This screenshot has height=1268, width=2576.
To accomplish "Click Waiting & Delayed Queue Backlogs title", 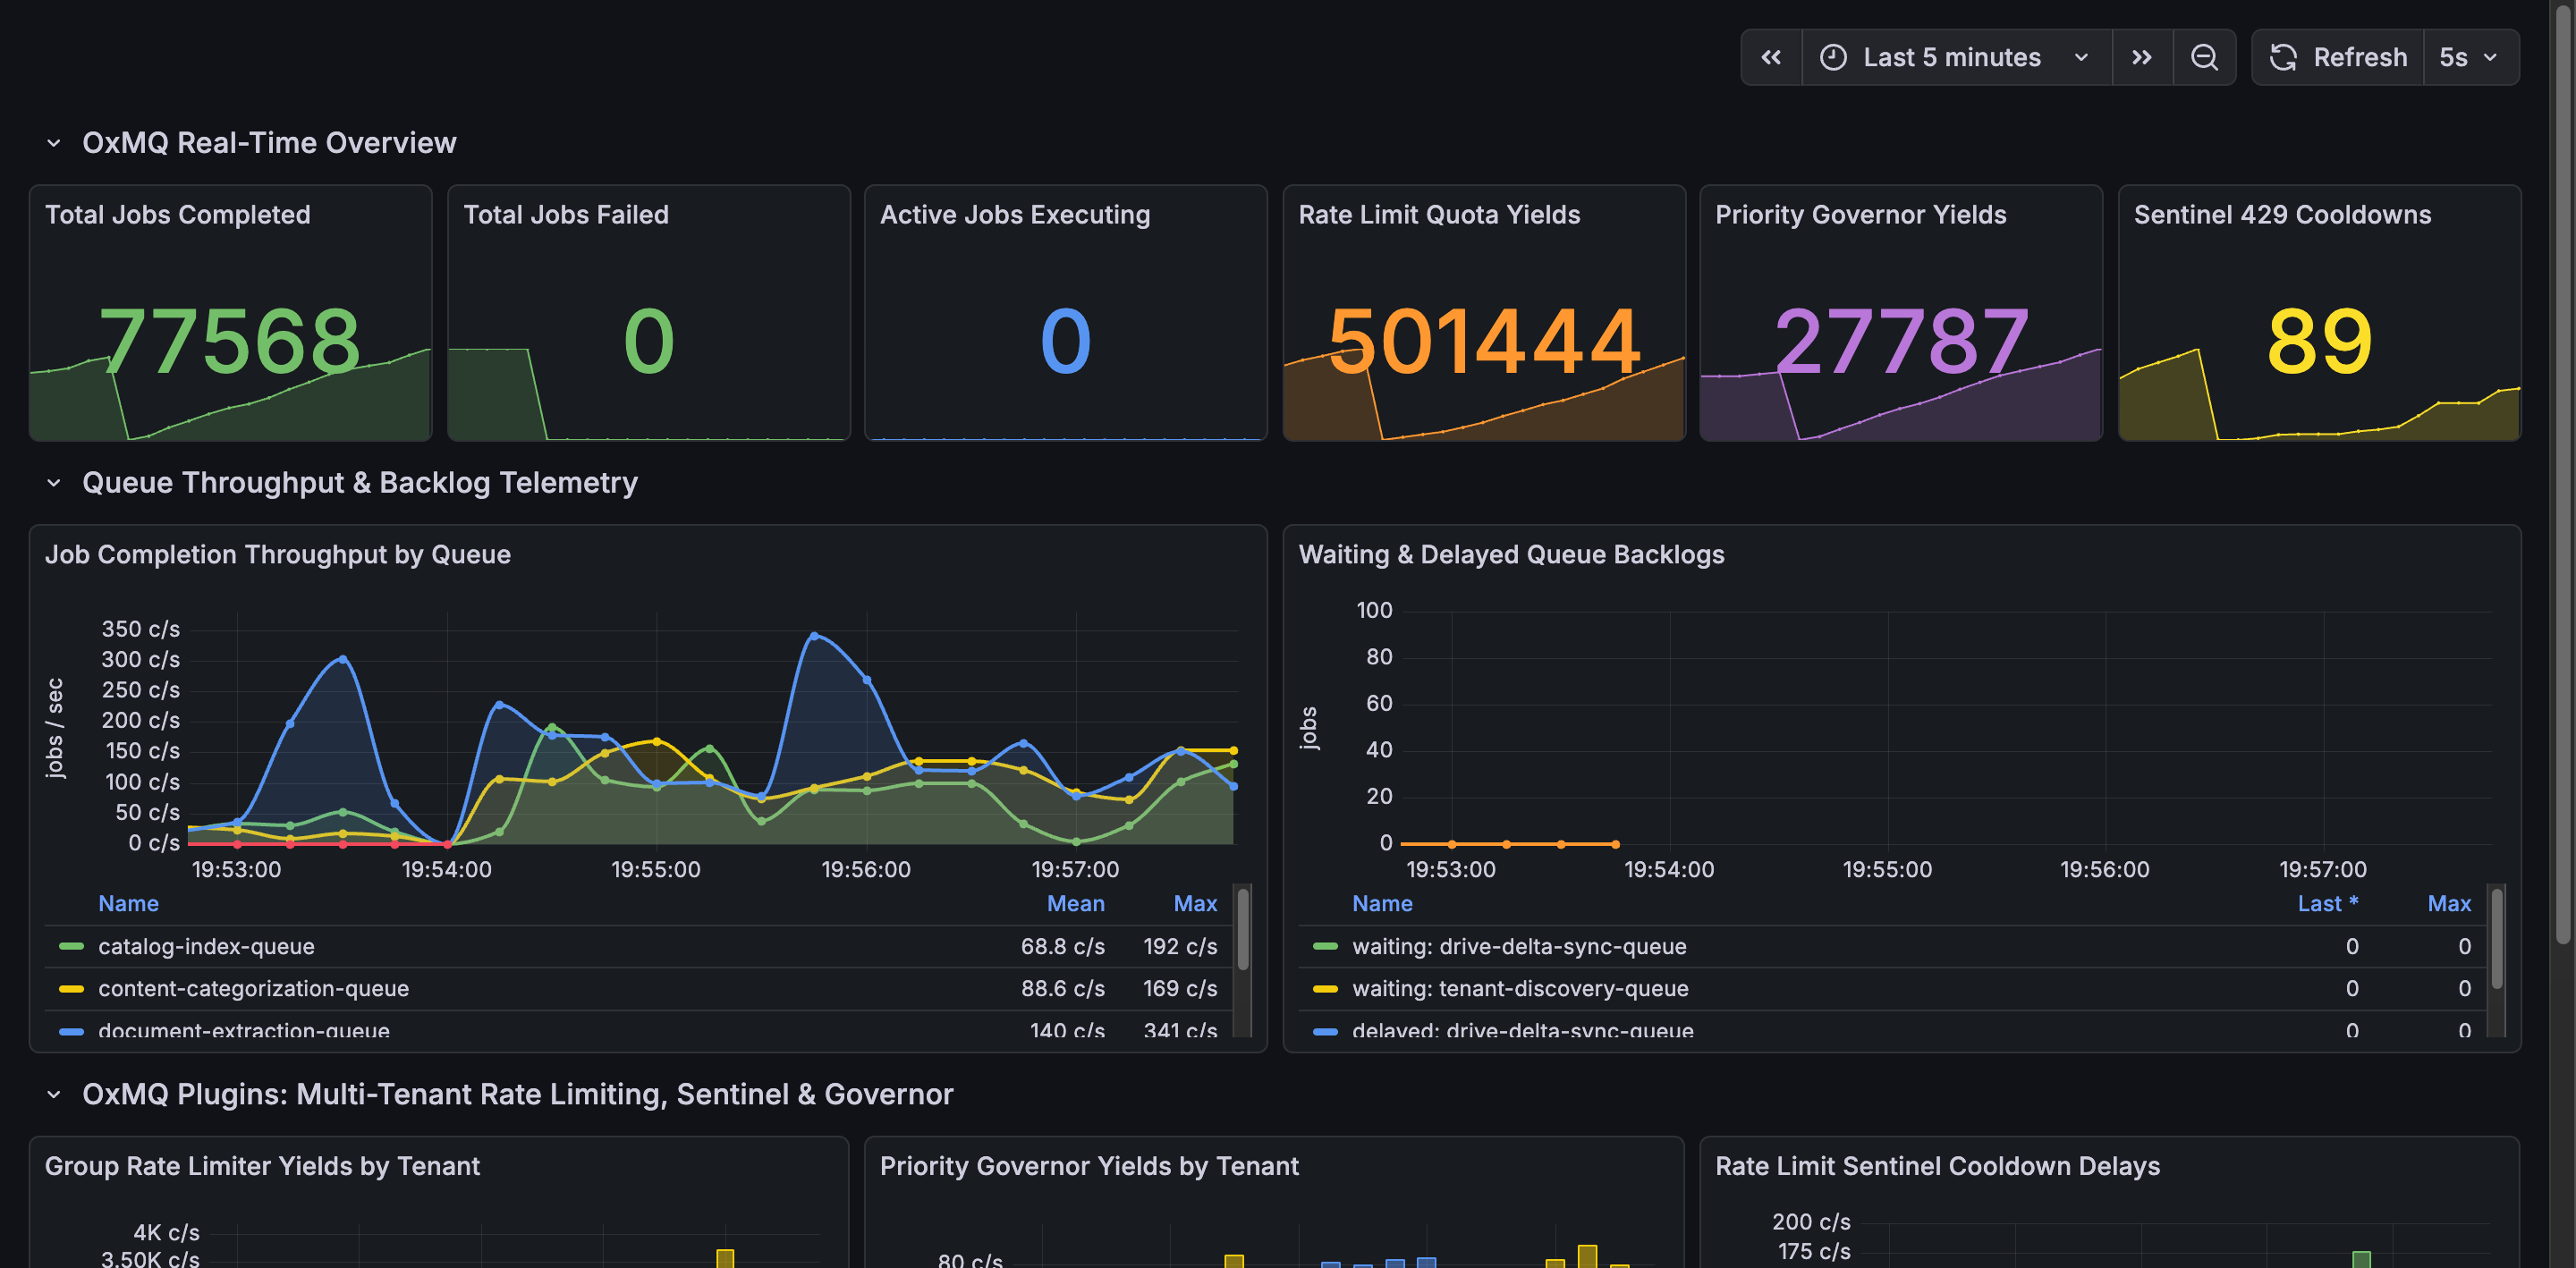I will [1511, 555].
